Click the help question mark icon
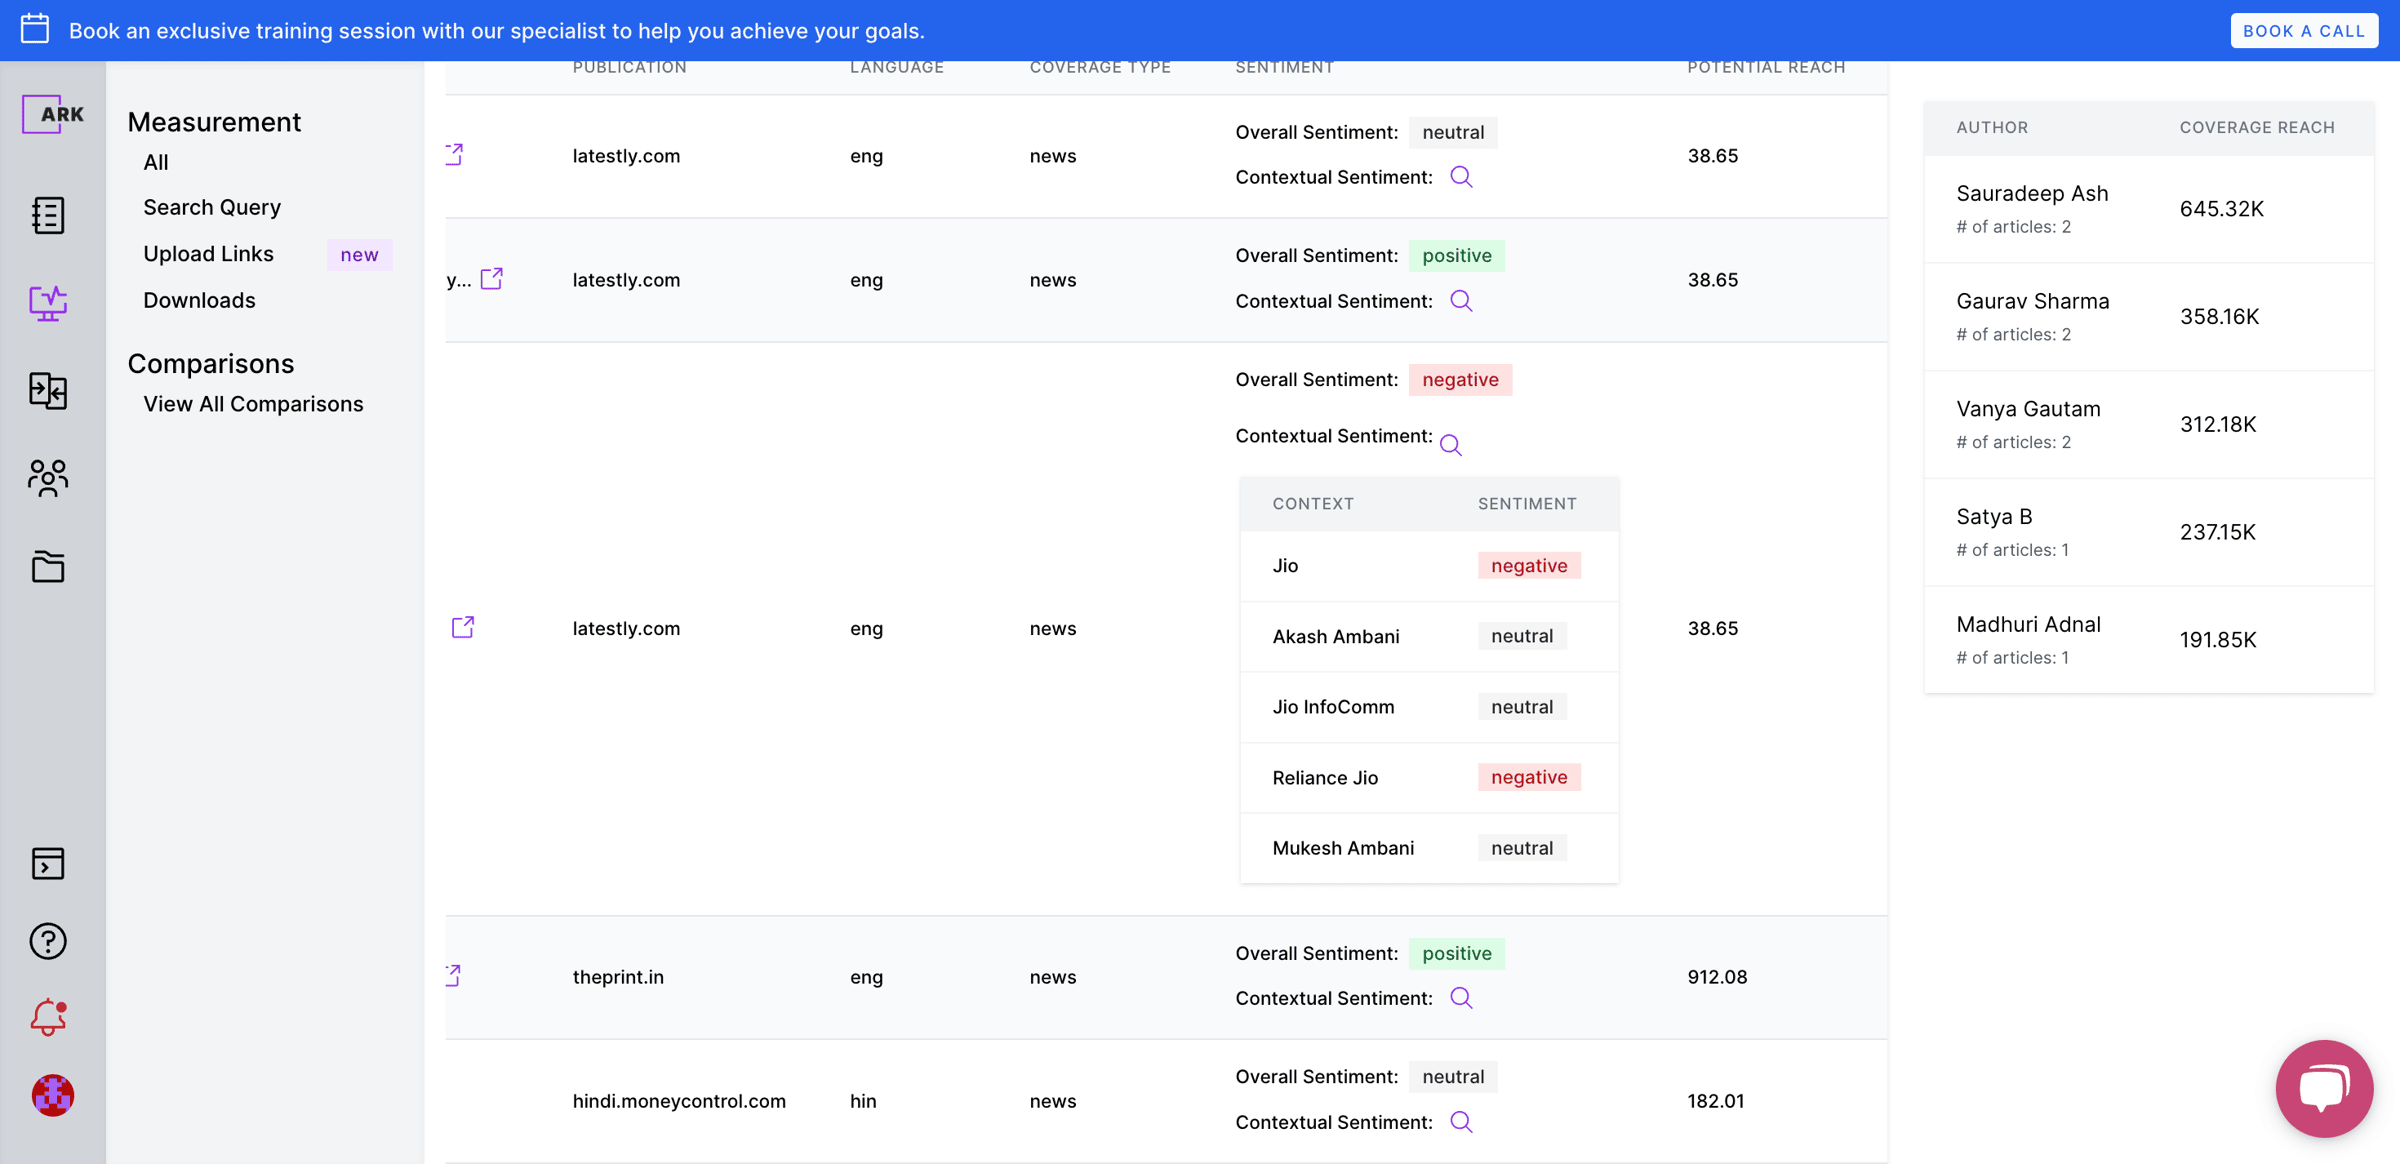2400x1164 pixels. pos(48,941)
